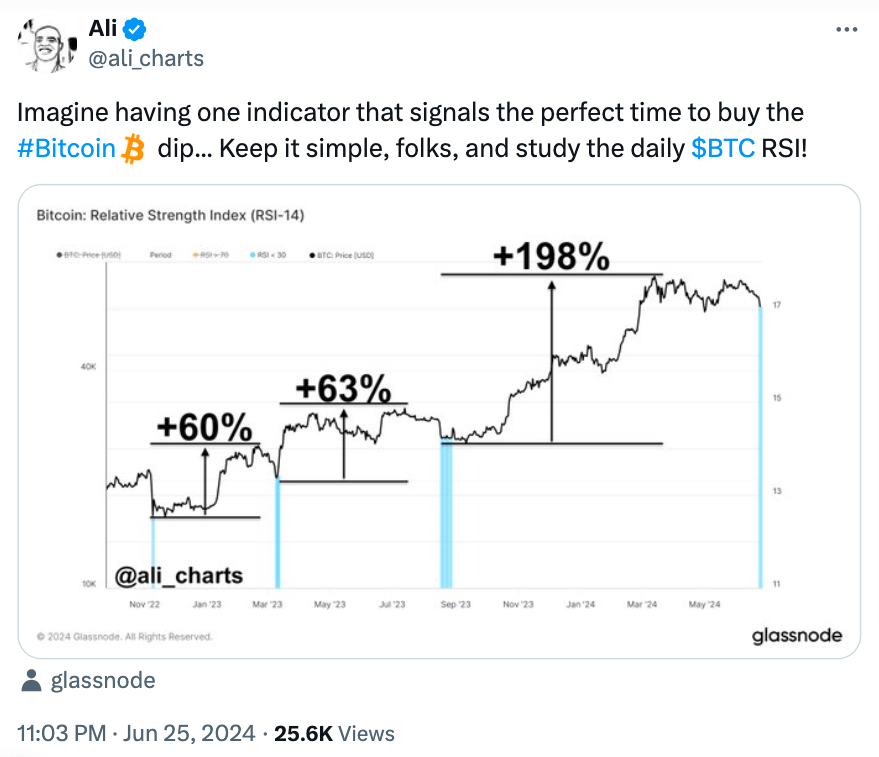This screenshot has width=879, height=757.
Task: Click Ali's profile avatar picture
Action: (47, 46)
